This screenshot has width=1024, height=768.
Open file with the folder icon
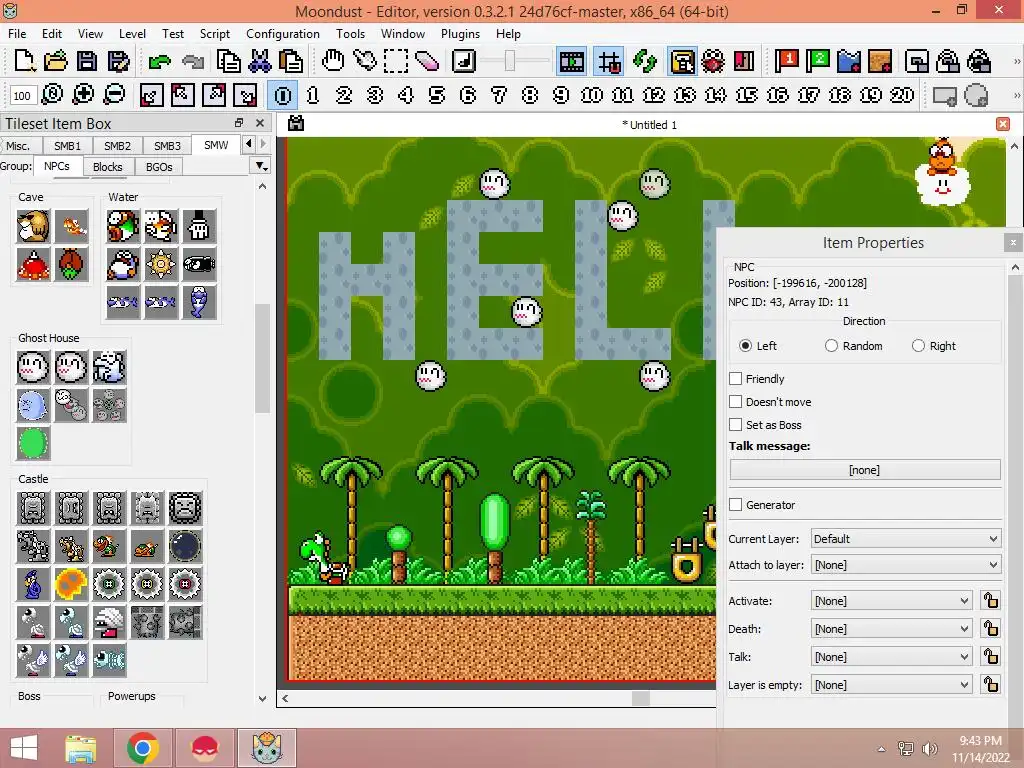(x=56, y=61)
